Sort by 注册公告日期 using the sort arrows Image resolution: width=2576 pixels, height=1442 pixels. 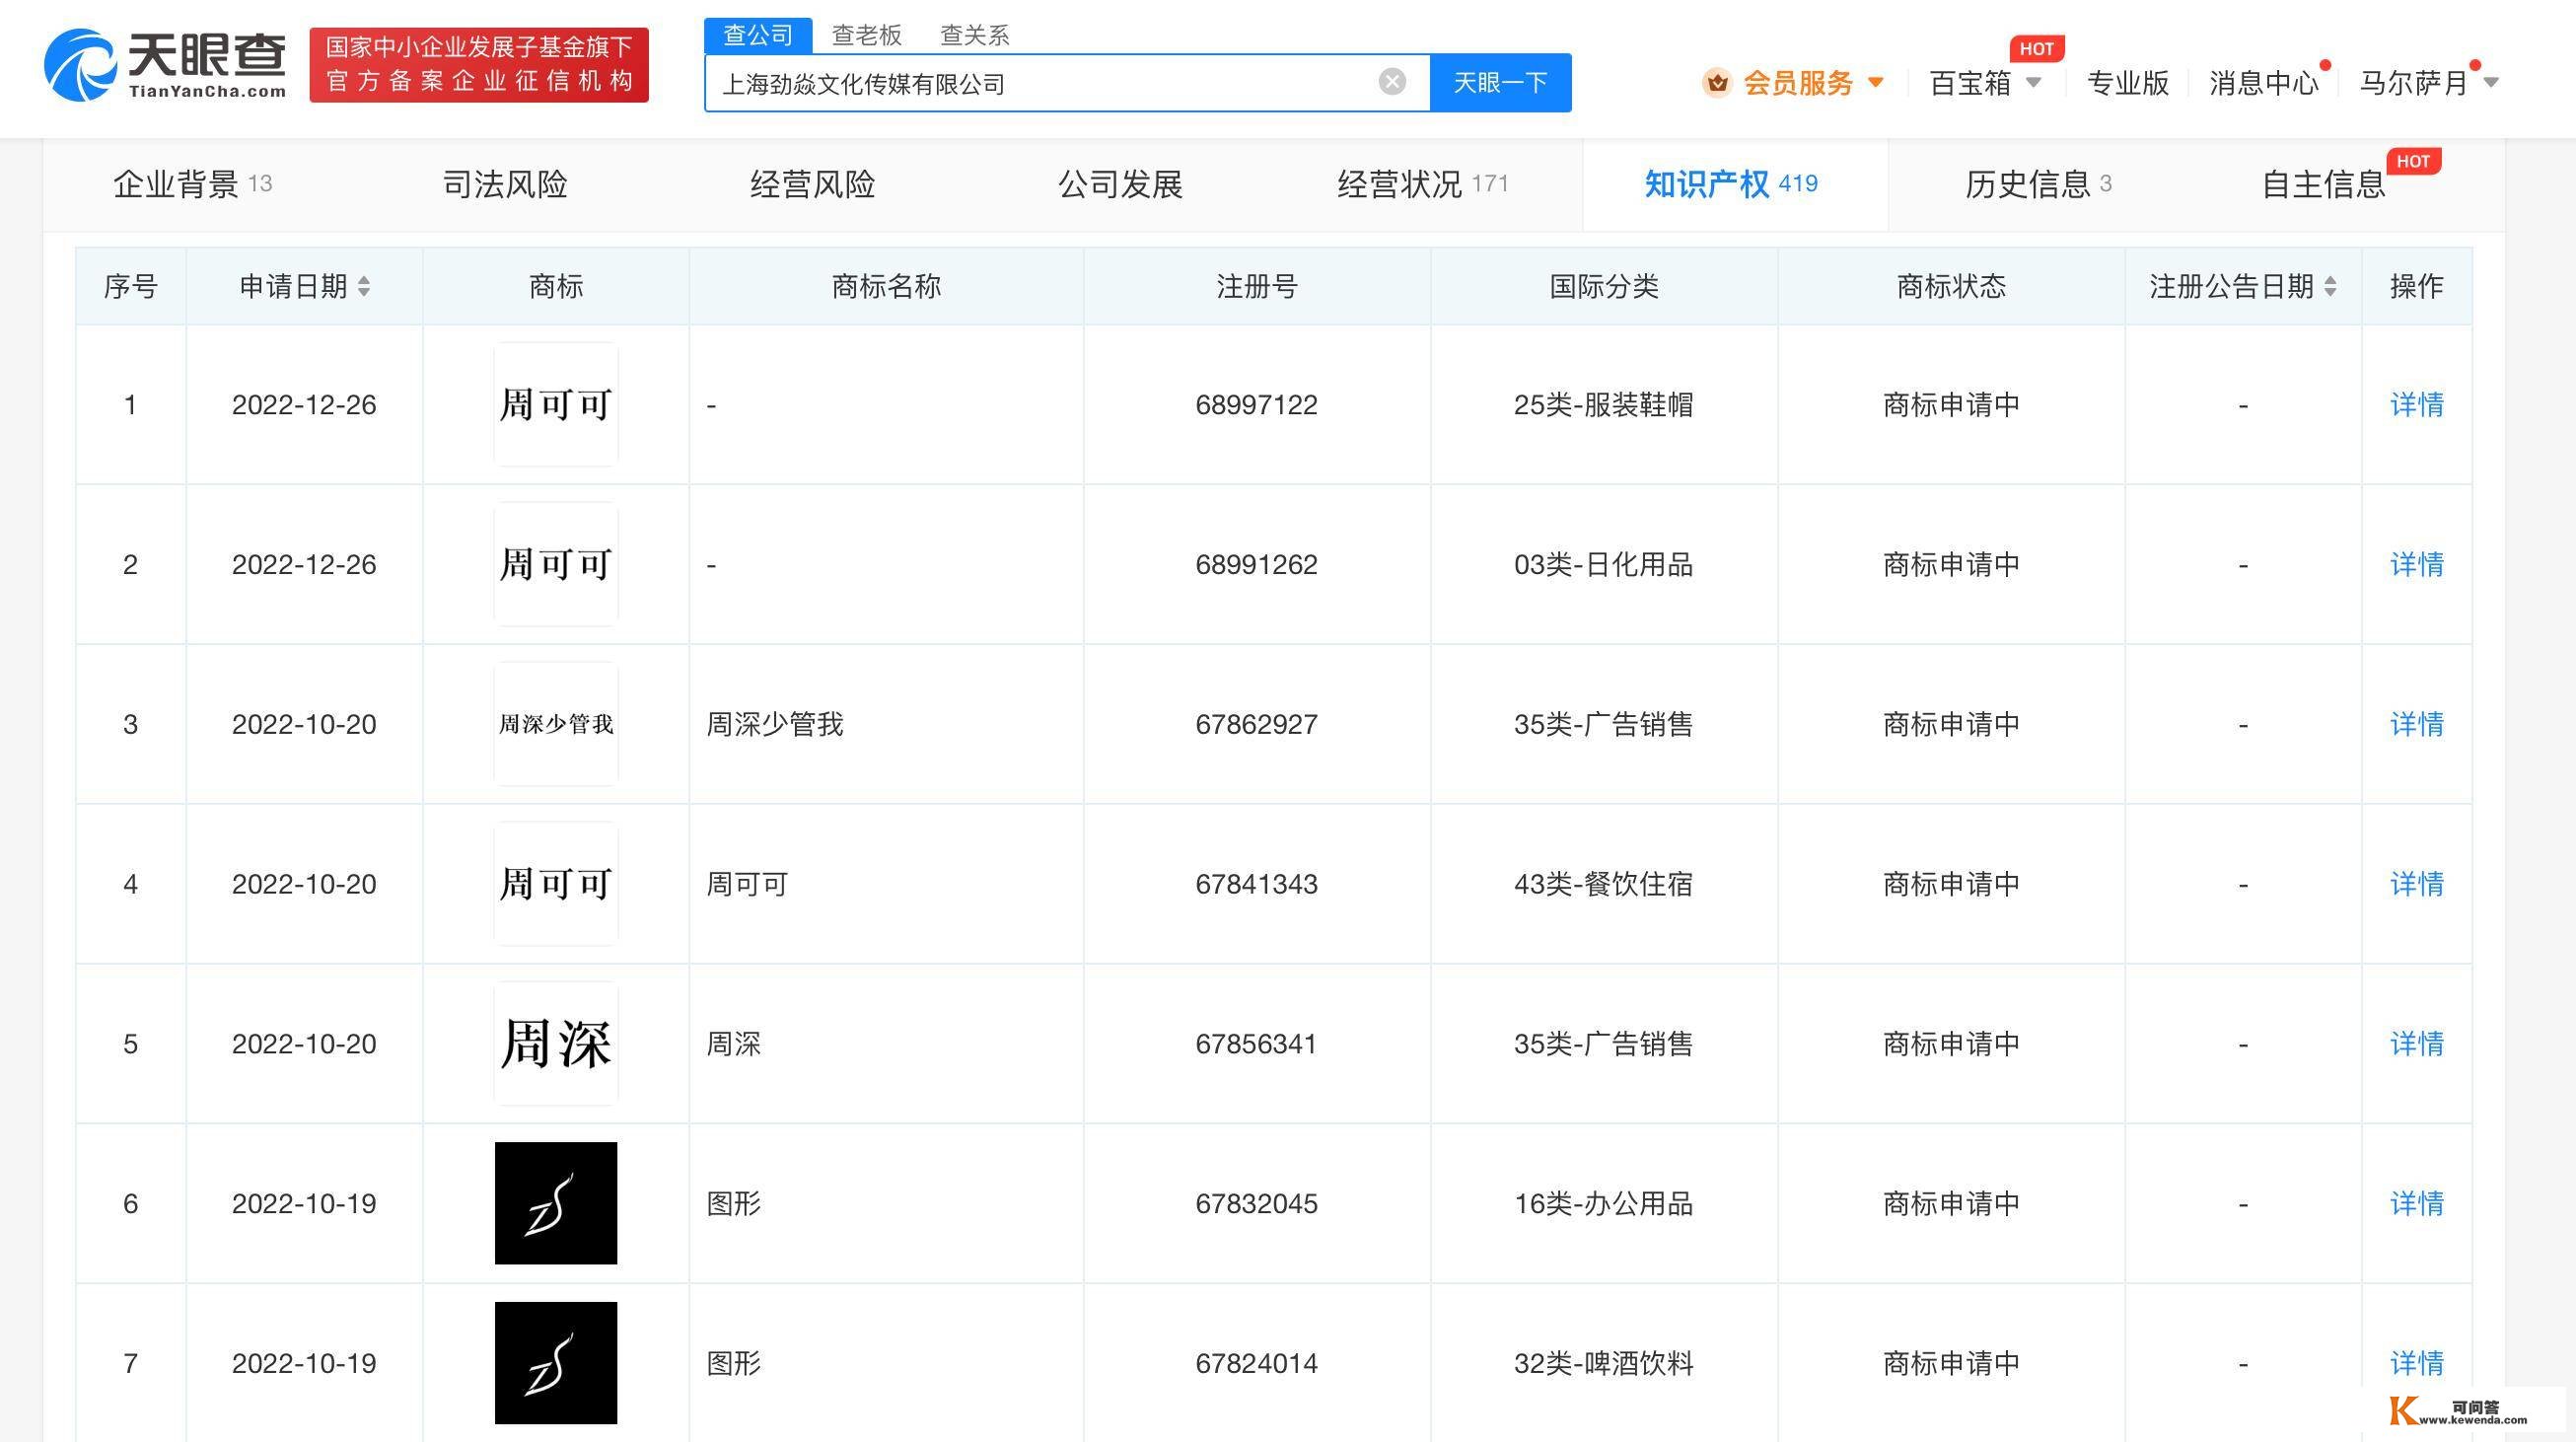point(2330,287)
